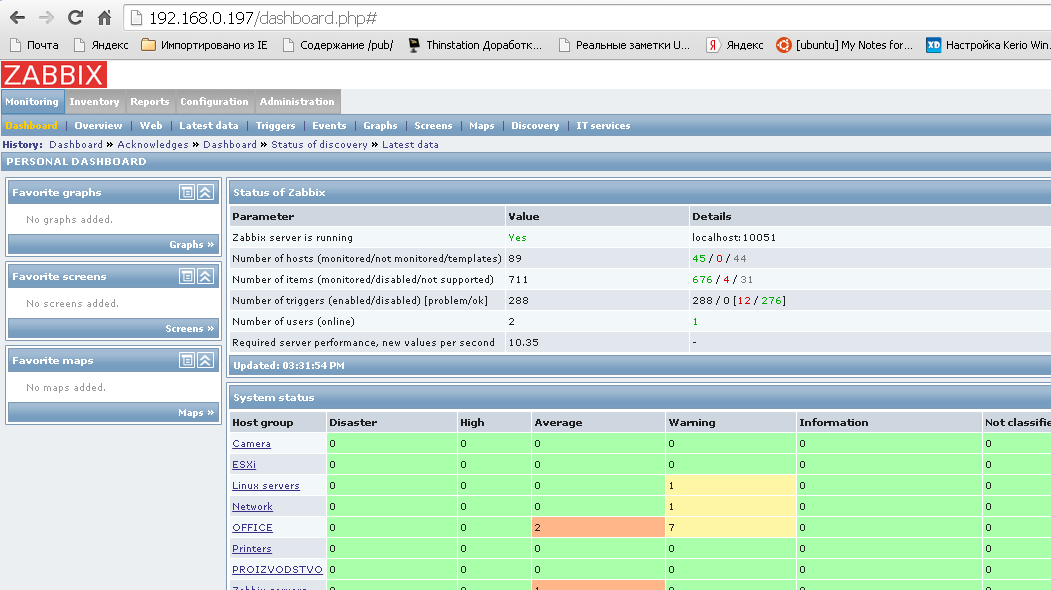Viewport: 1051px width, 590px height.
Task: Open Favorite maps menu icon
Action: pyautogui.click(x=187, y=360)
